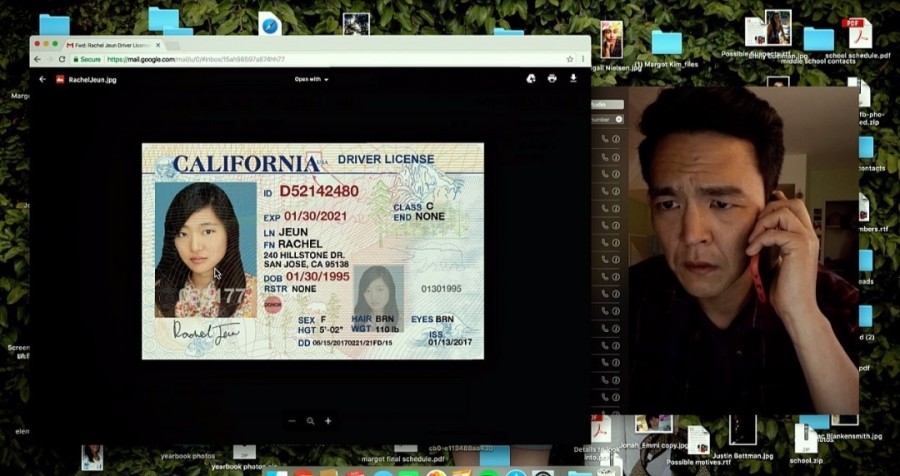Click the FaceTime video of the man
900x476 pixels.
743,250
